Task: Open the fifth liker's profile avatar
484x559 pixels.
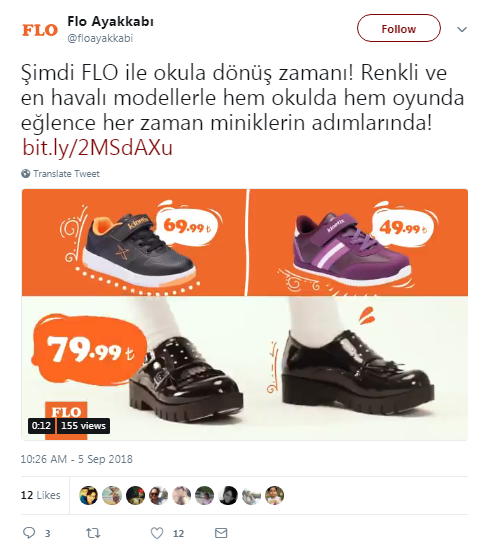Action: pyautogui.click(x=181, y=495)
